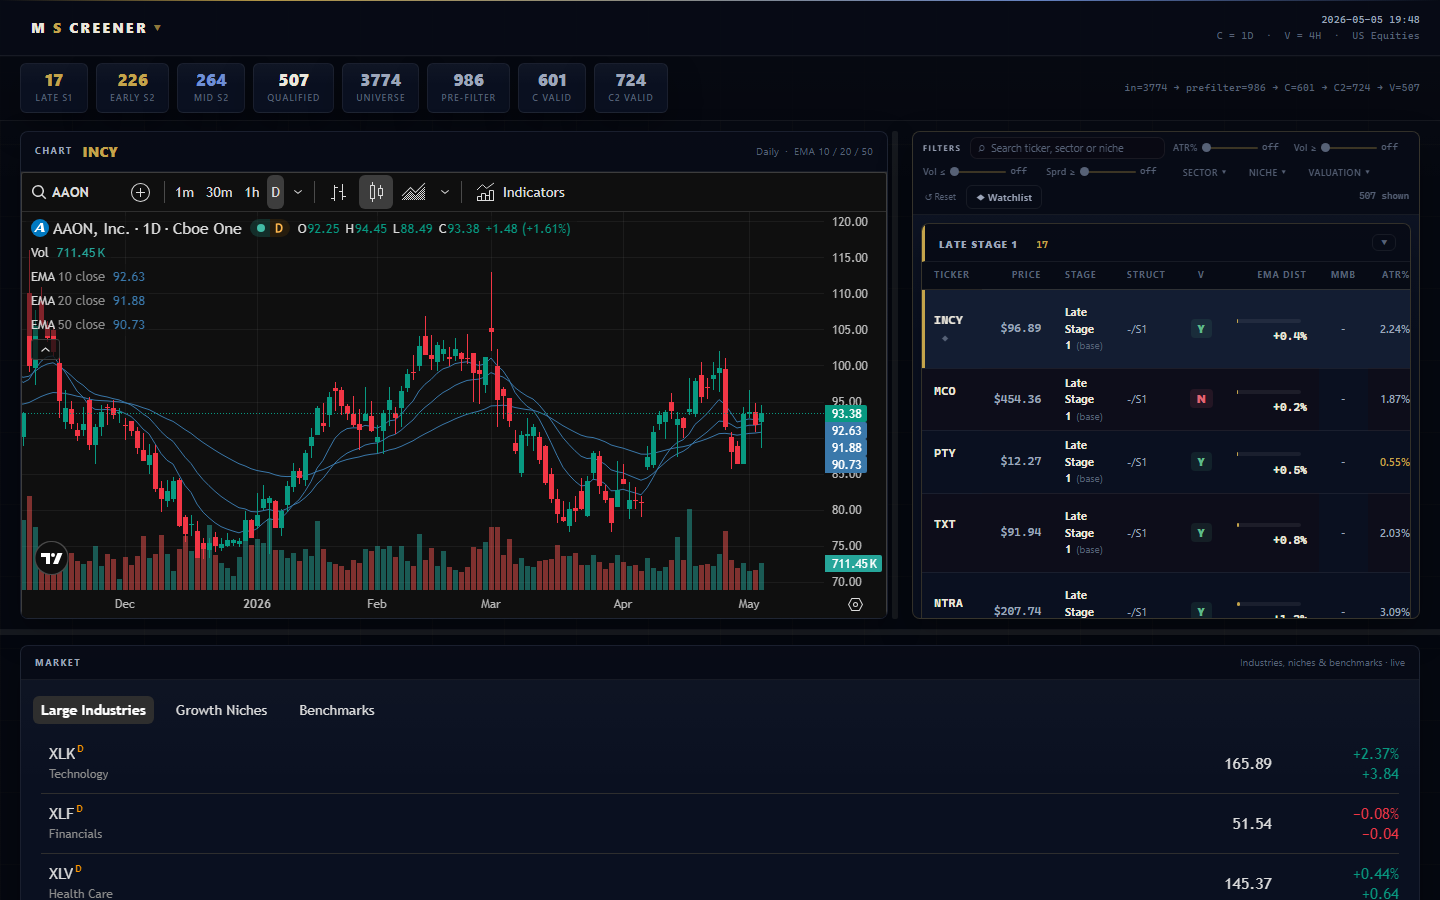Select the Area chart style

[414, 192]
